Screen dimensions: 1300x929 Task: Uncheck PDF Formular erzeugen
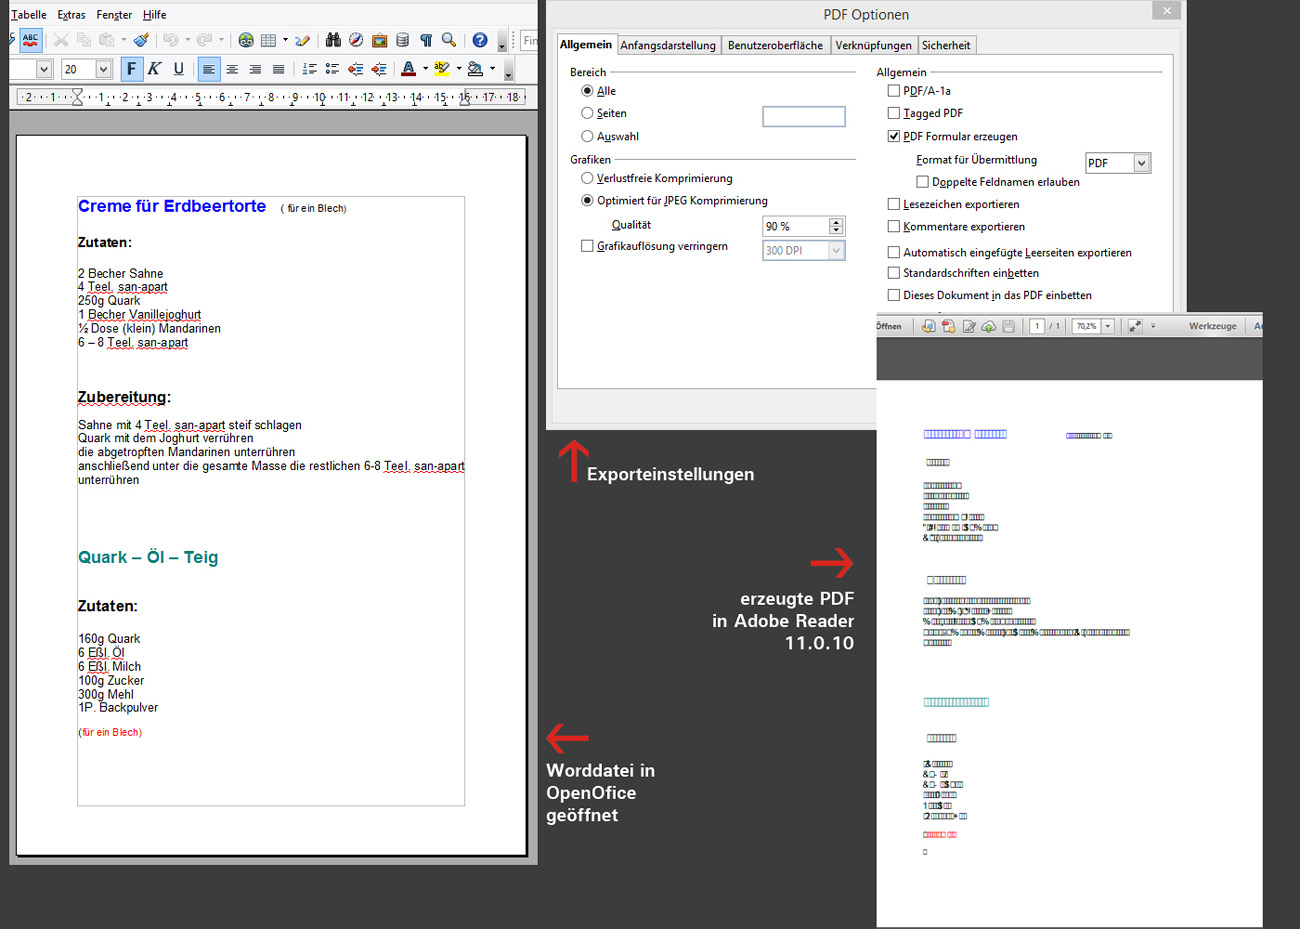894,136
